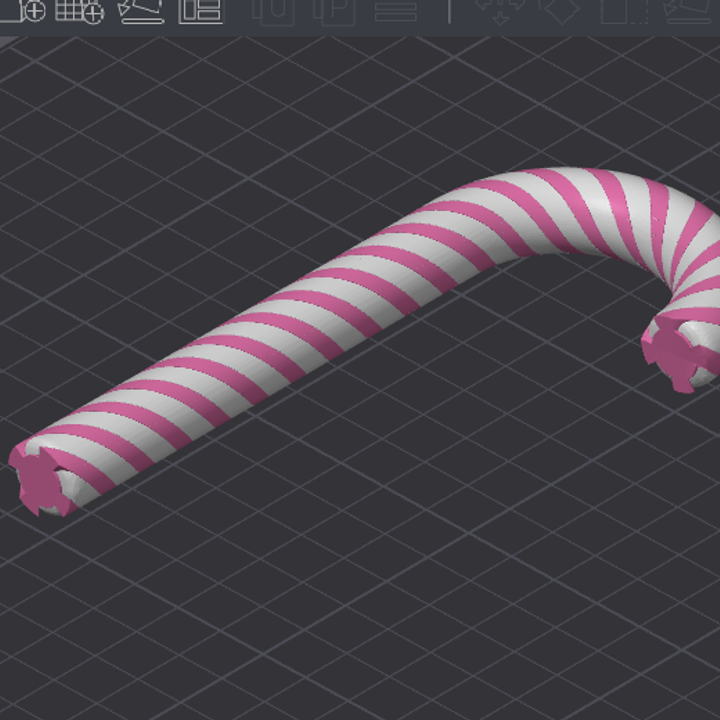Click the vertical separator in the toolbar
This screenshot has width=720, height=720.
[x=449, y=9]
